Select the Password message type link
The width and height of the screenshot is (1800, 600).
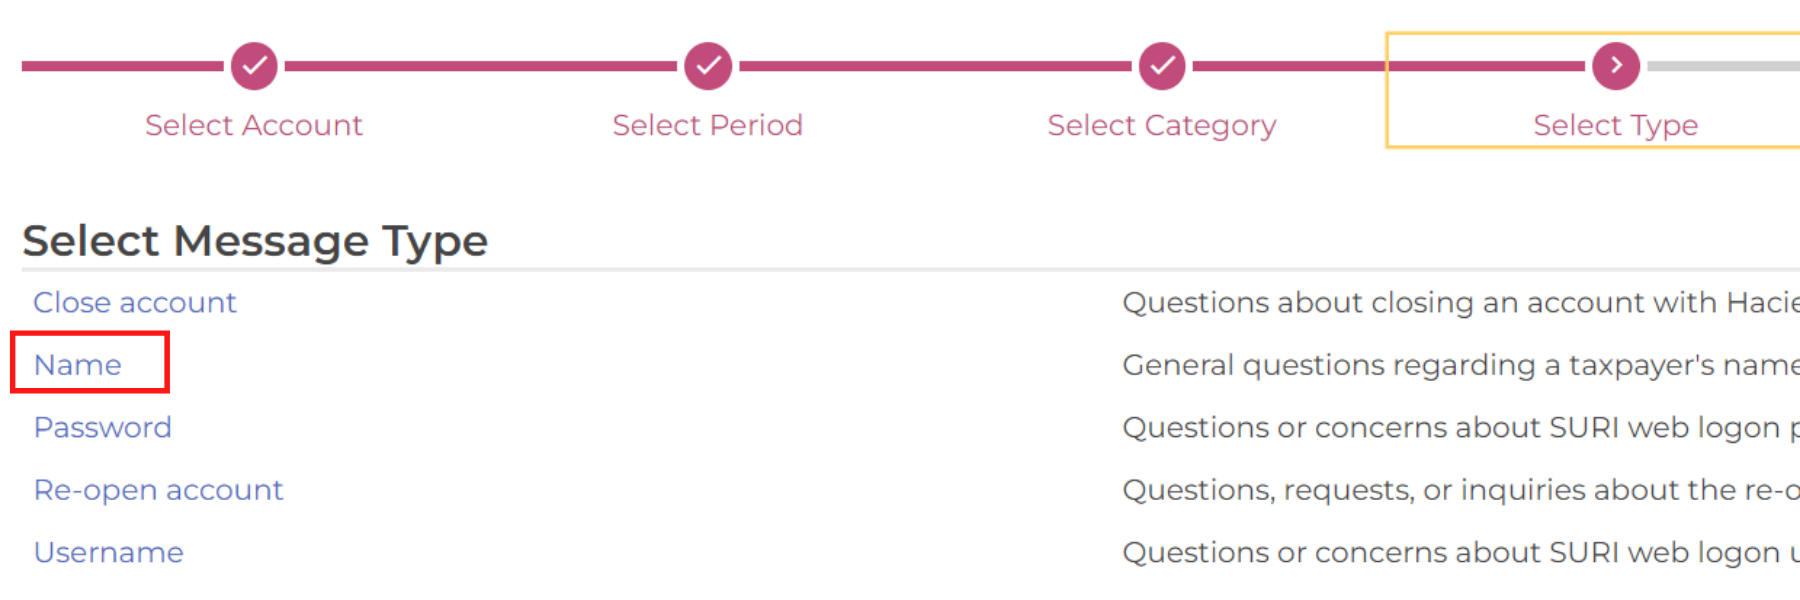point(103,428)
